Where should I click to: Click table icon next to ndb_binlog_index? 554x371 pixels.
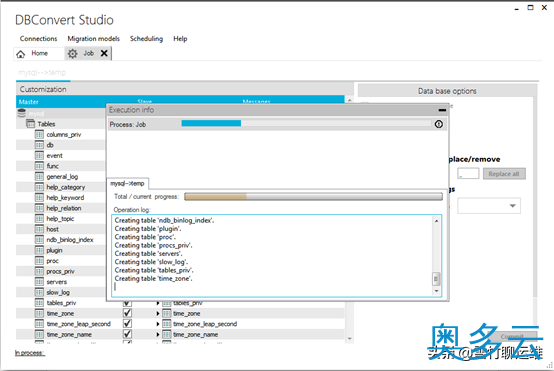pos(39,240)
